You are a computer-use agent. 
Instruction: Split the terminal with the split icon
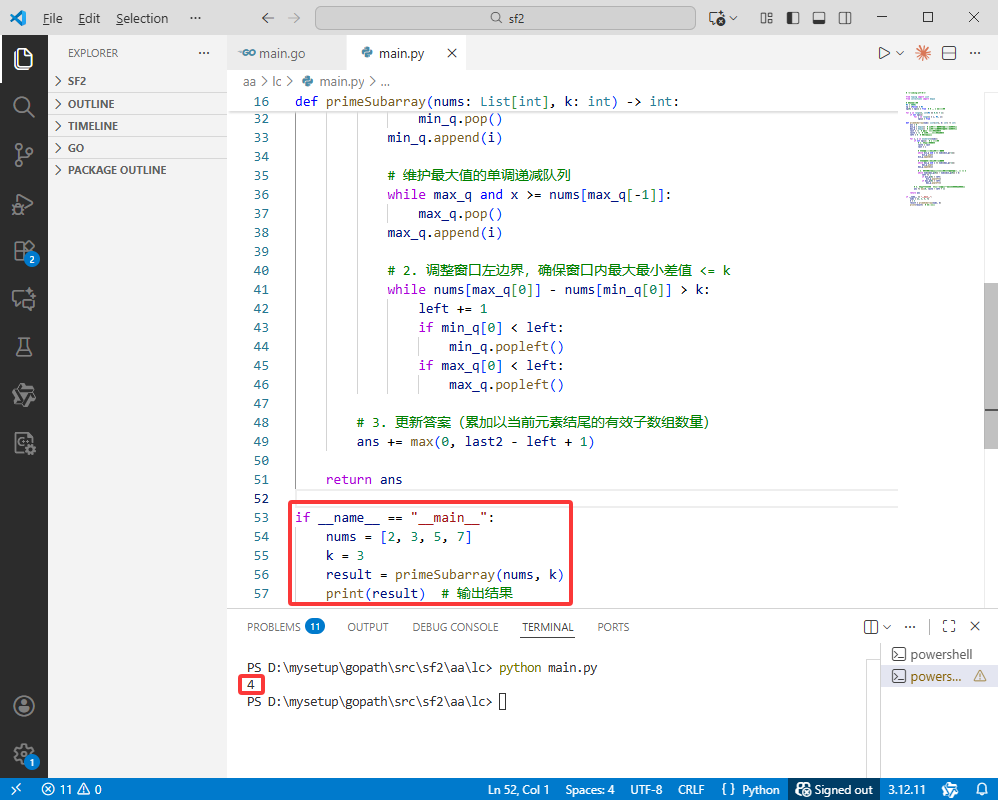(x=871, y=627)
